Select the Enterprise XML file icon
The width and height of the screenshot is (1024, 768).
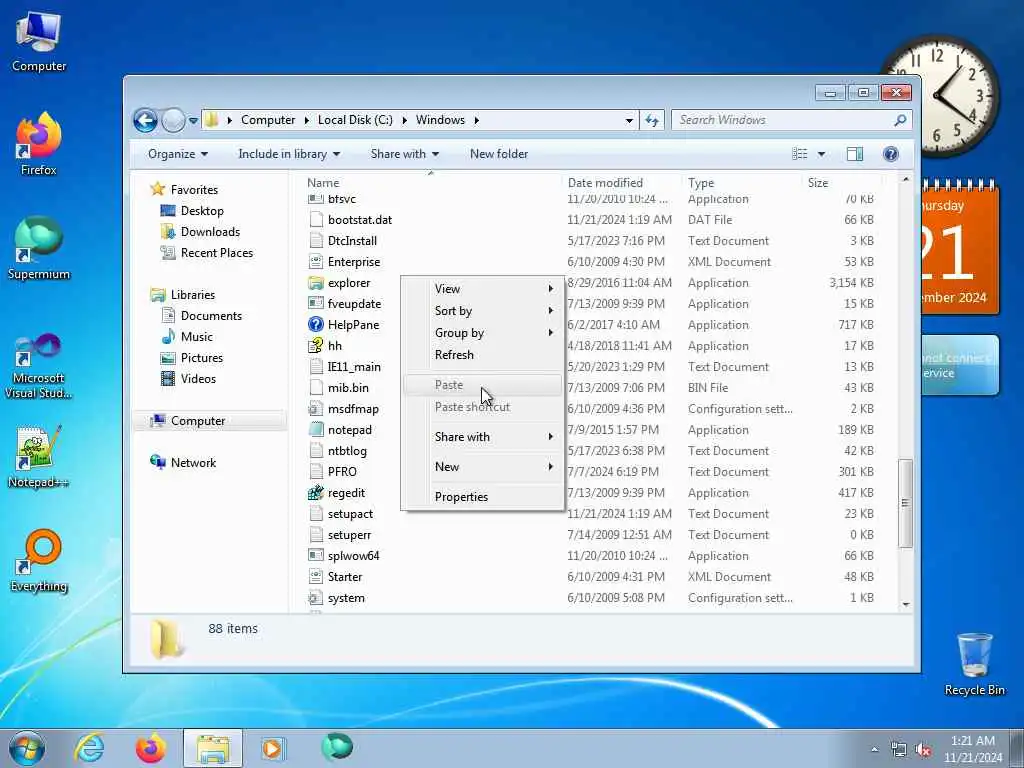tap(316, 262)
